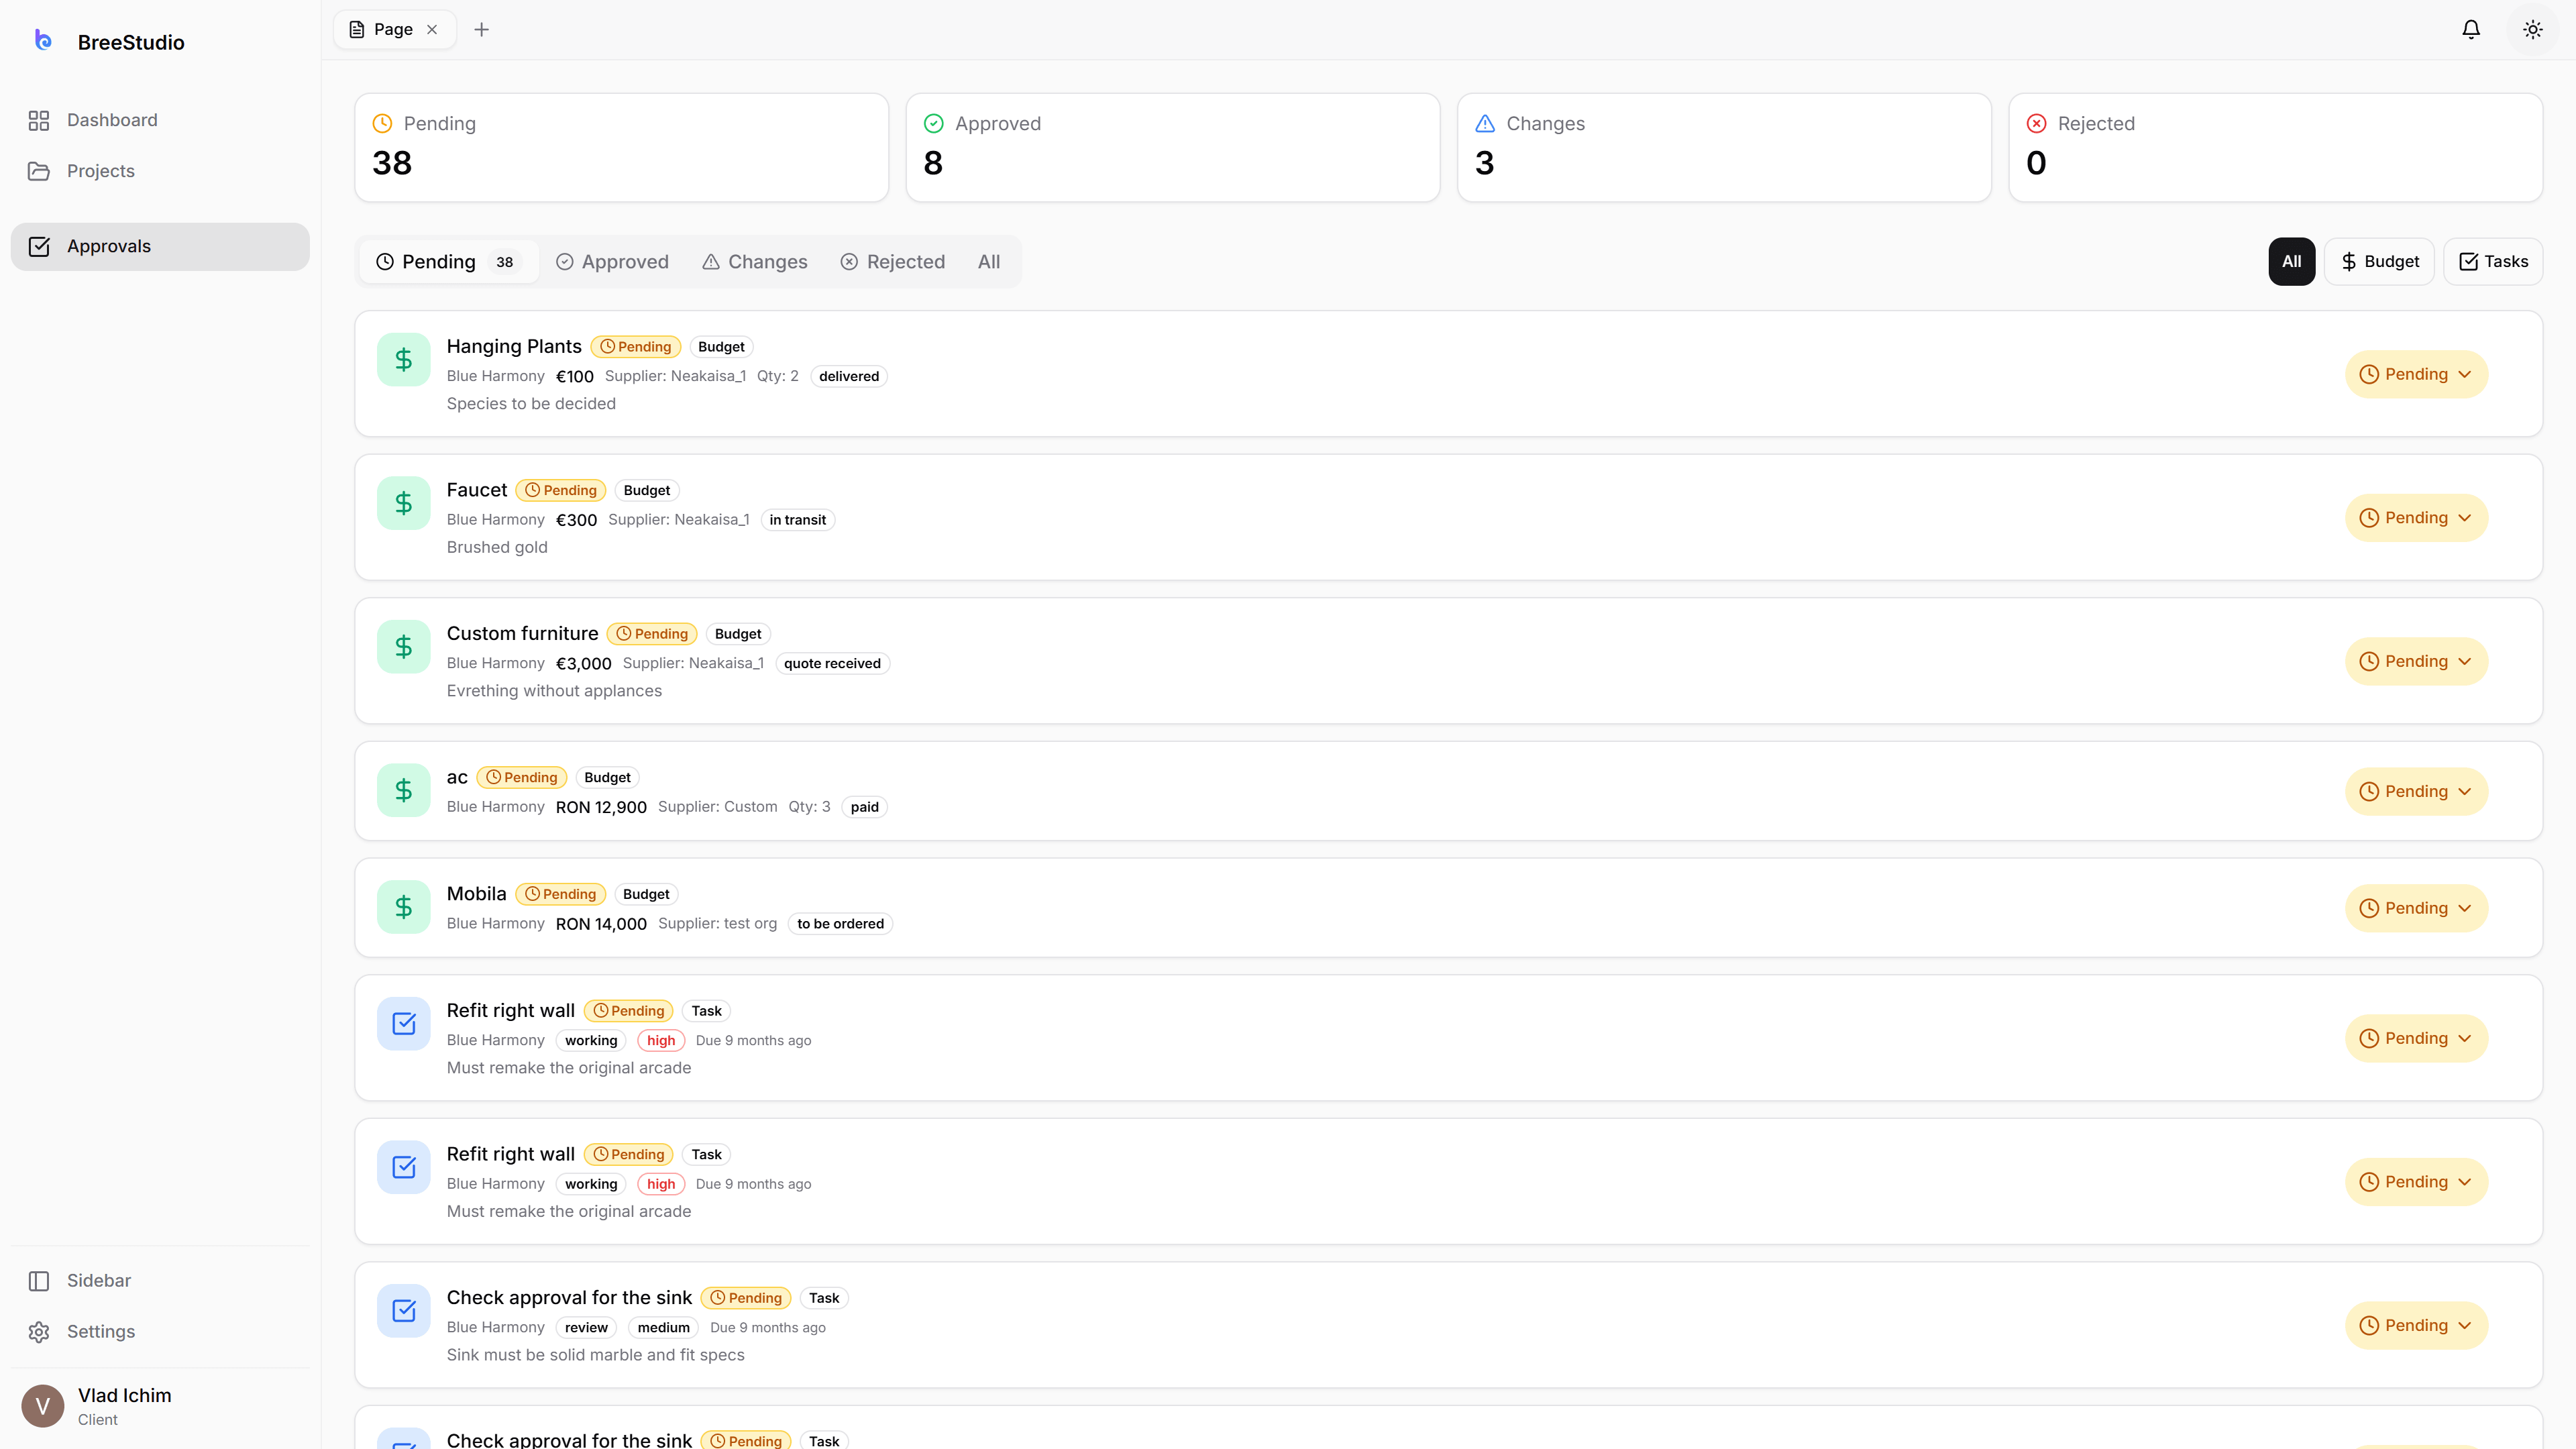Filter by Tasks items
The height and width of the screenshot is (1449, 2576).
click(x=2493, y=261)
